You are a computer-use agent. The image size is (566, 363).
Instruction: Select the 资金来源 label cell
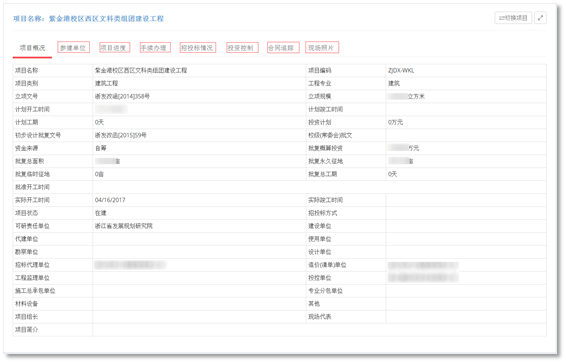pyautogui.click(x=53, y=148)
